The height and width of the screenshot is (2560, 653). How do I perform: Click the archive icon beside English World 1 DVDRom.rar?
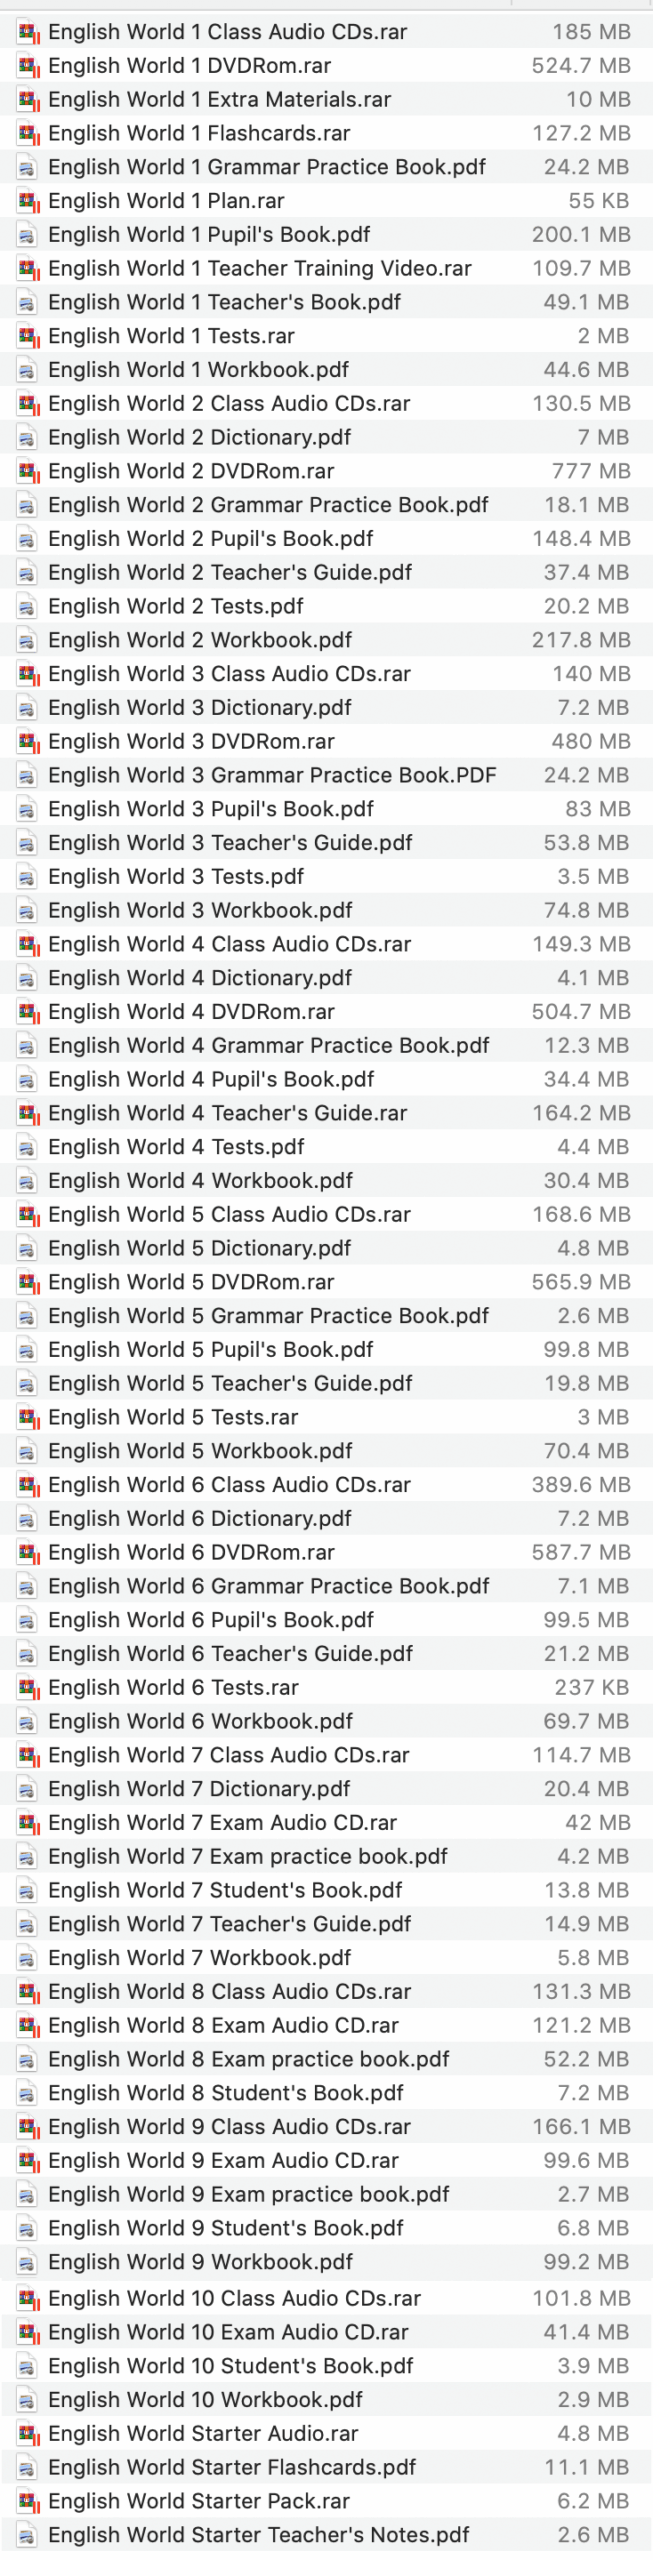coord(28,66)
